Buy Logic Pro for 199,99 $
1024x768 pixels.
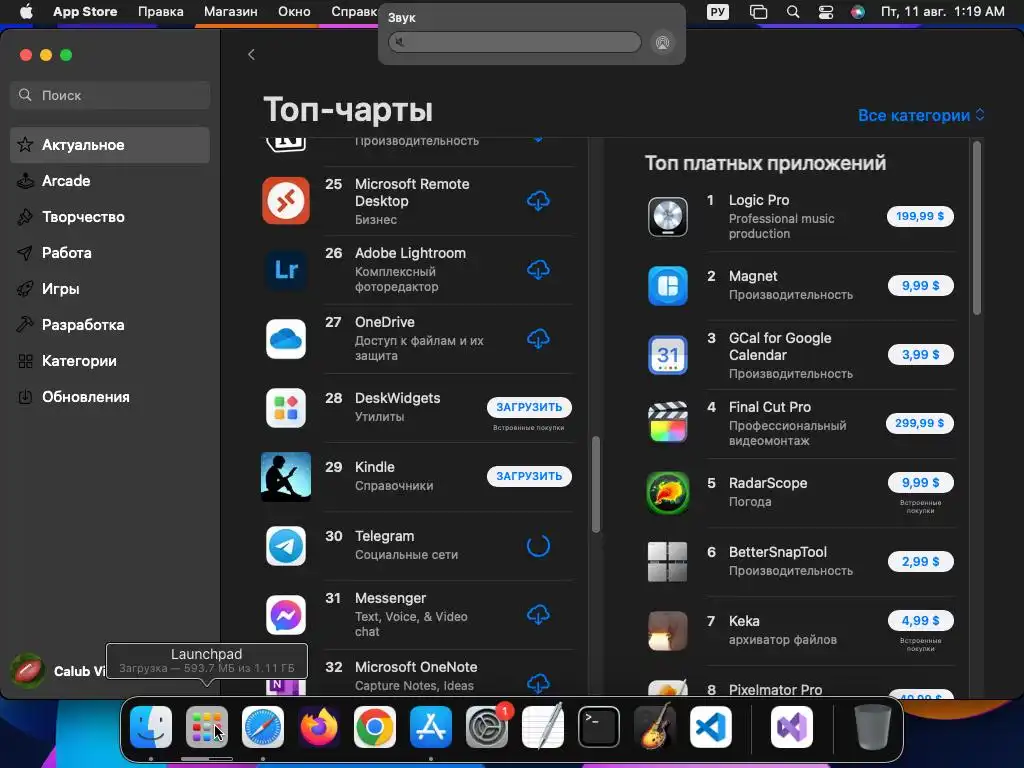point(920,216)
